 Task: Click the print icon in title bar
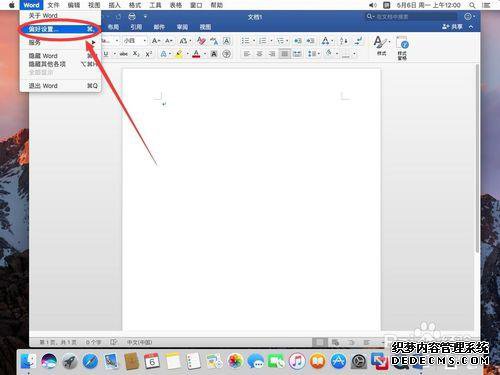[132, 16]
